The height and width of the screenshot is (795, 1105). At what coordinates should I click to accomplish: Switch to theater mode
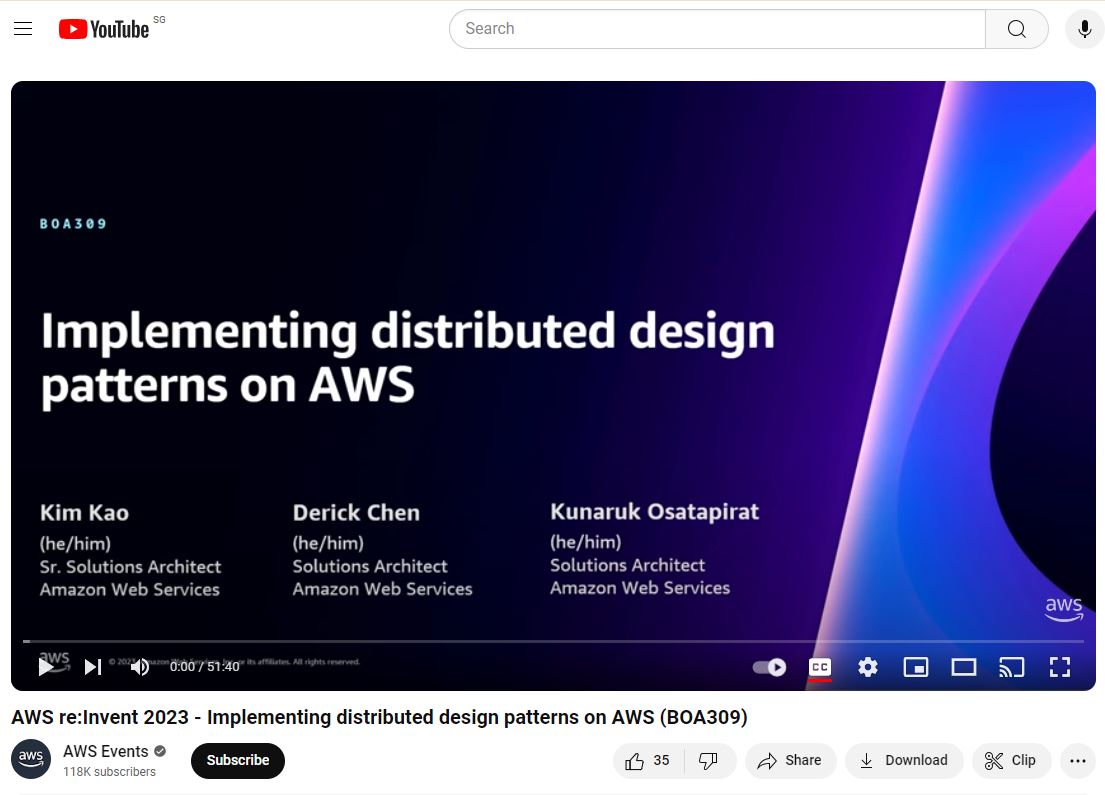pos(963,667)
